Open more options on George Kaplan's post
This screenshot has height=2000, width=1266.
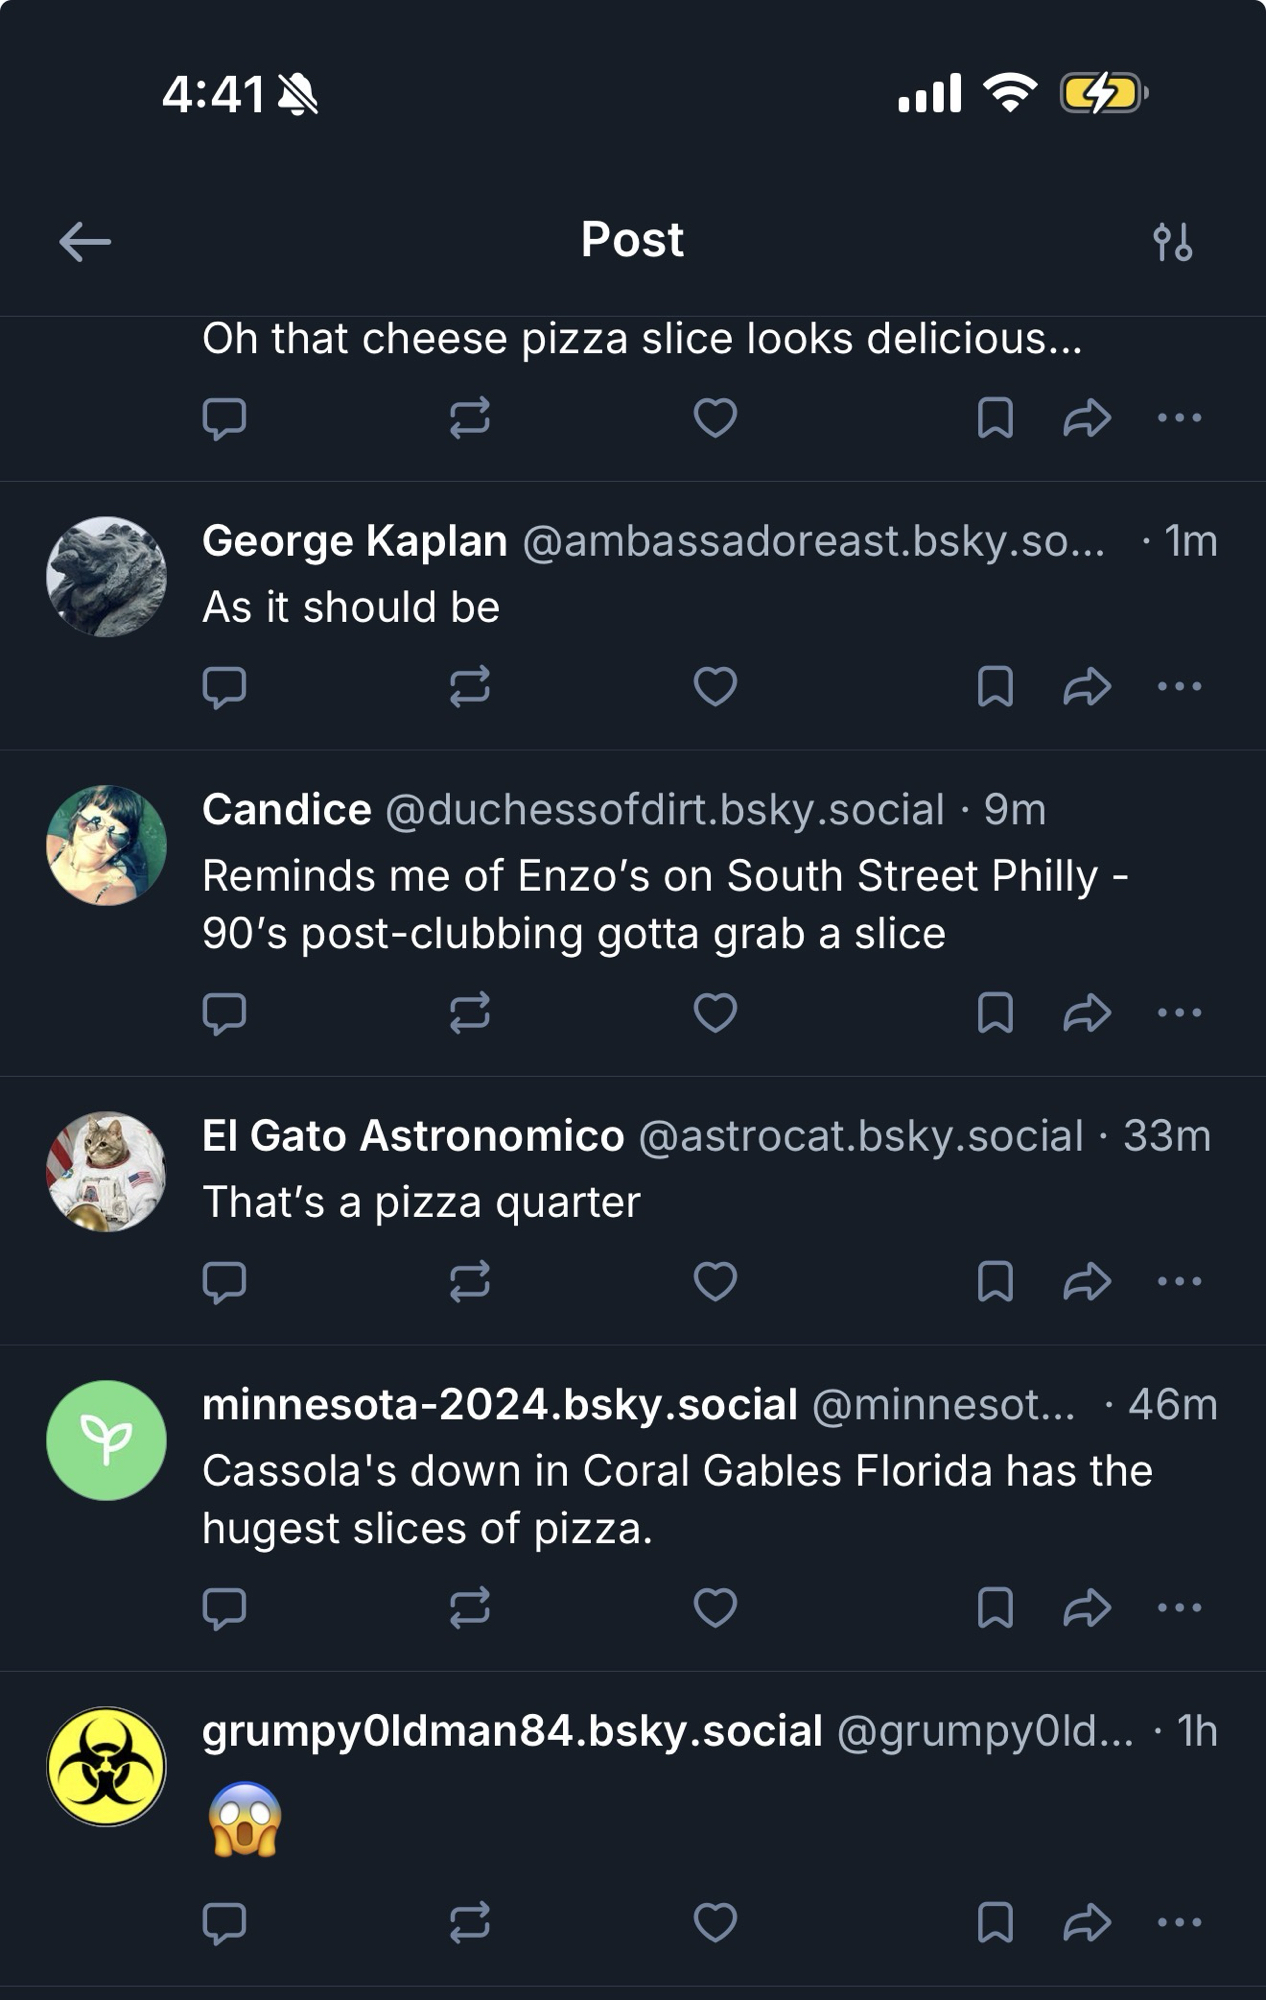pos(1179,687)
